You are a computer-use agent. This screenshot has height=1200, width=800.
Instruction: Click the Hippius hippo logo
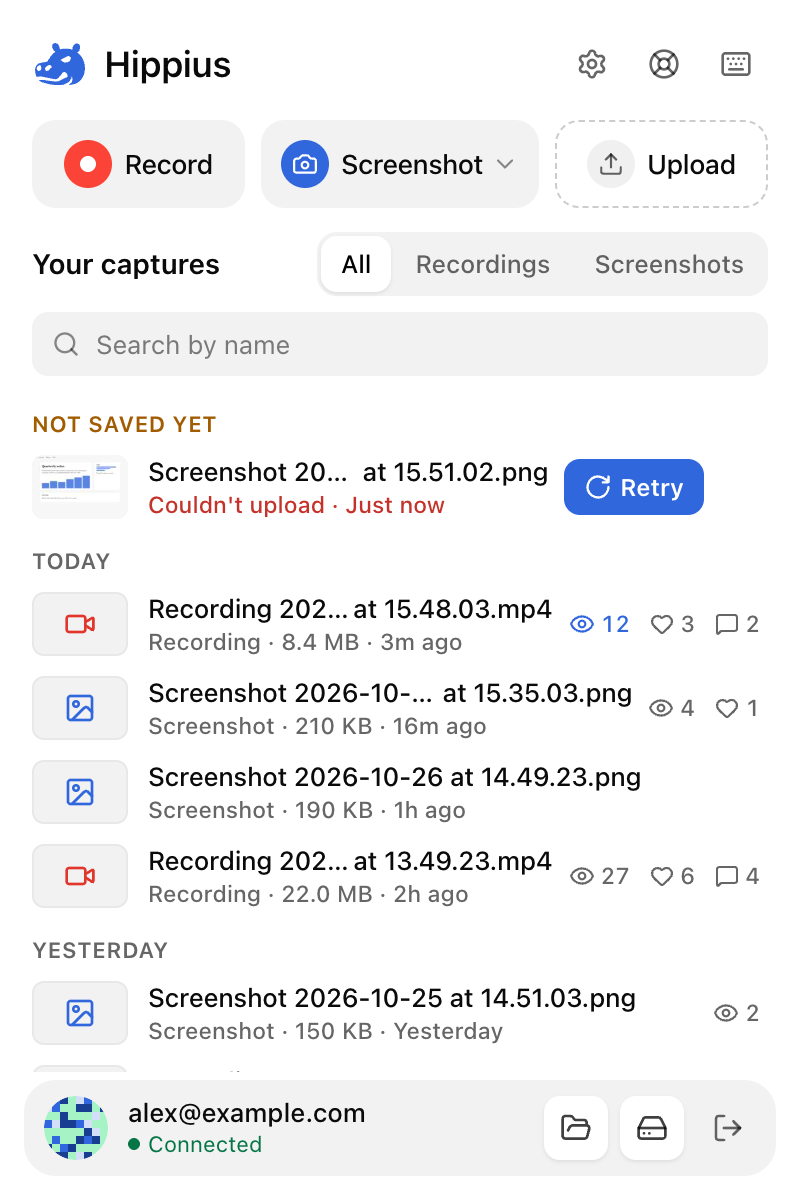60,65
